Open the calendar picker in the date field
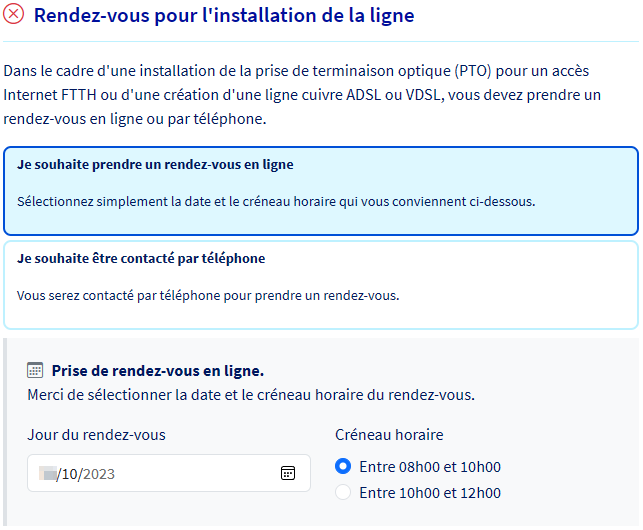This screenshot has width=643, height=530. click(288, 473)
